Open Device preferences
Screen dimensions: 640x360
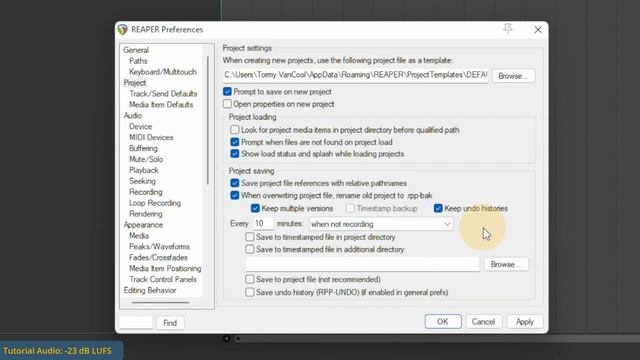(140, 127)
